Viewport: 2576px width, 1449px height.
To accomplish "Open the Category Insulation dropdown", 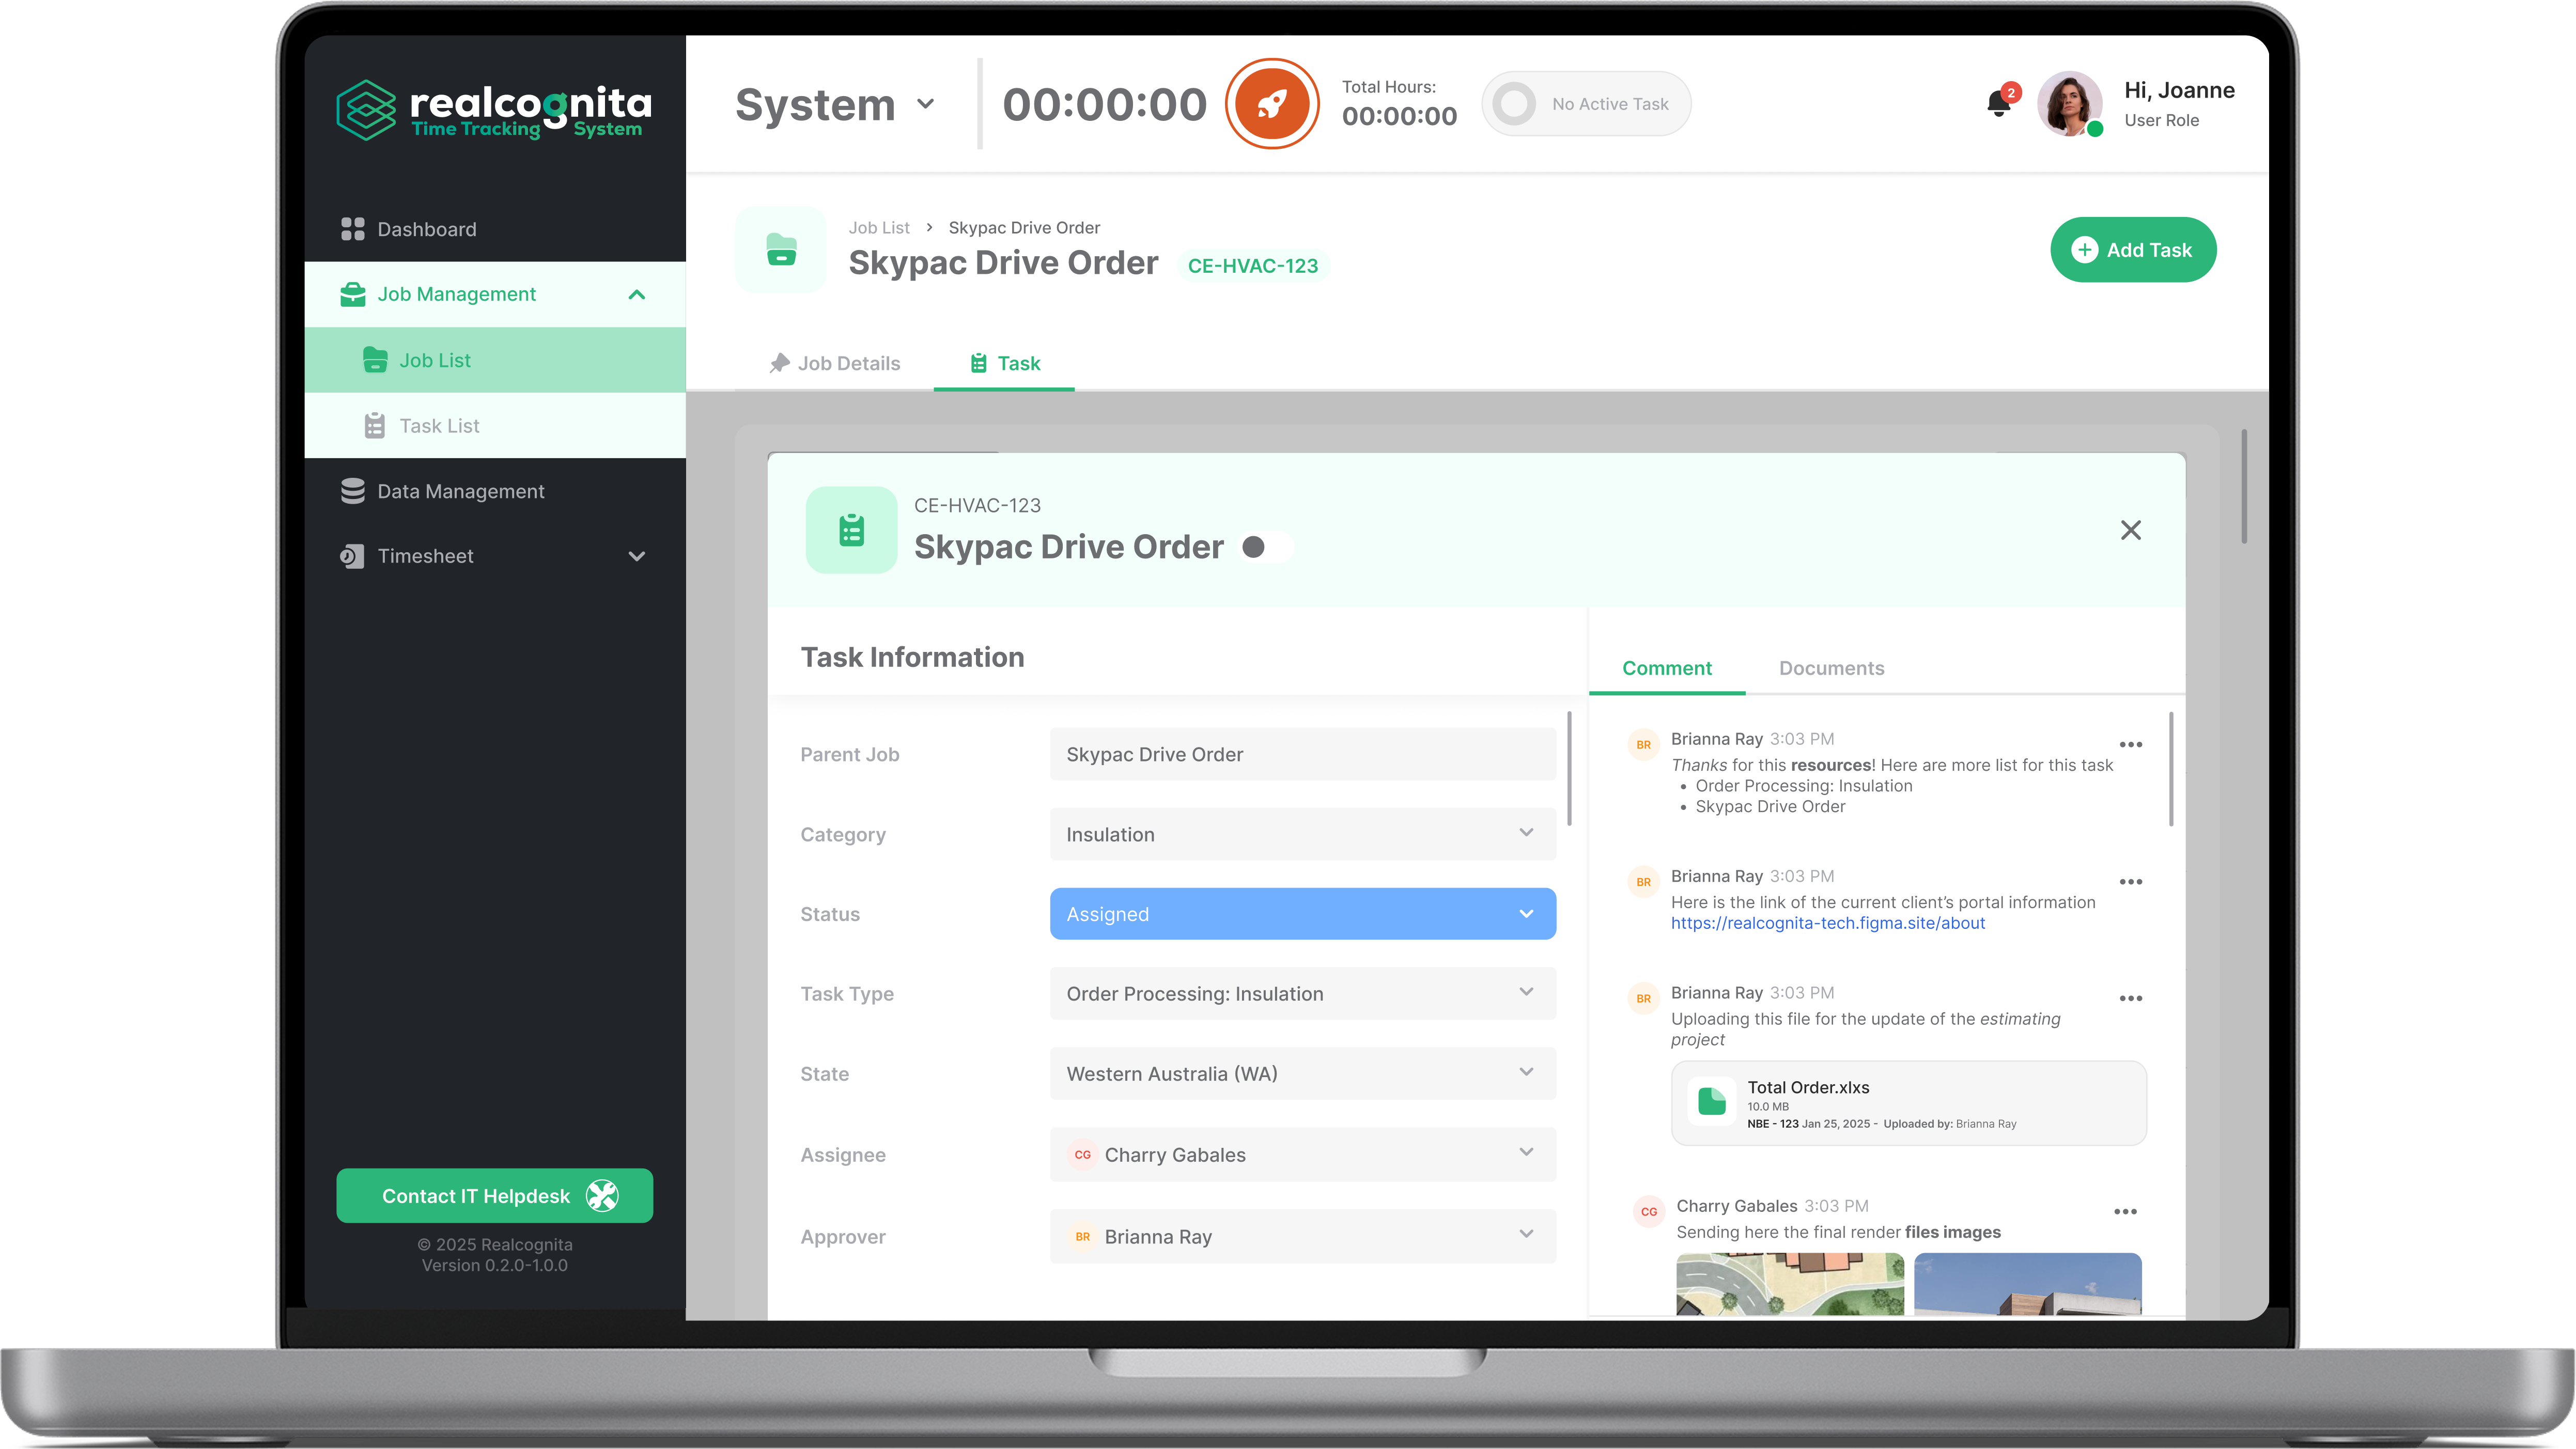I will click(1303, 834).
